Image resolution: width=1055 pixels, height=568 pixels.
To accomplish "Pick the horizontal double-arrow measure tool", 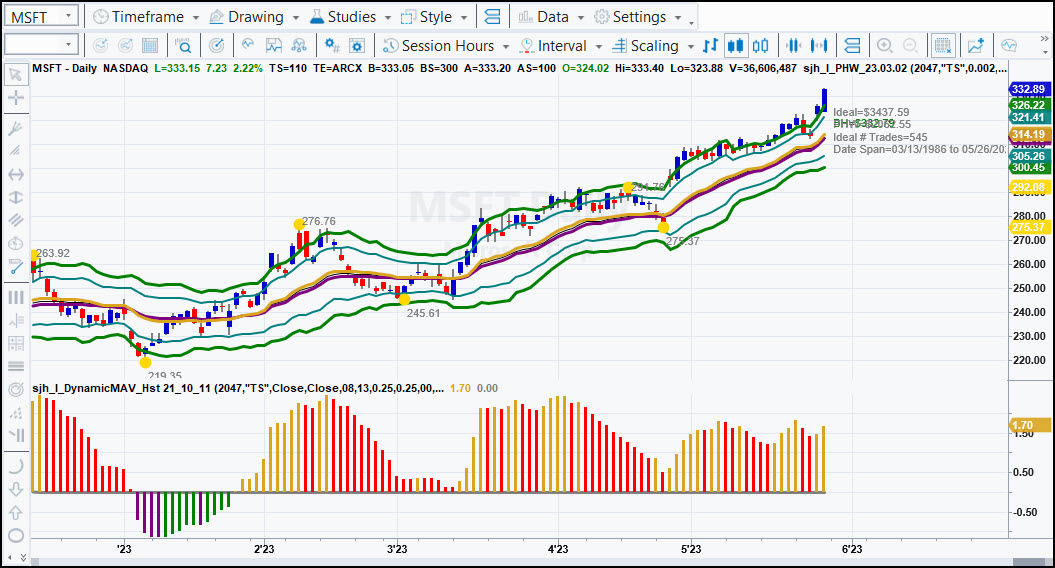I will pos(15,174).
